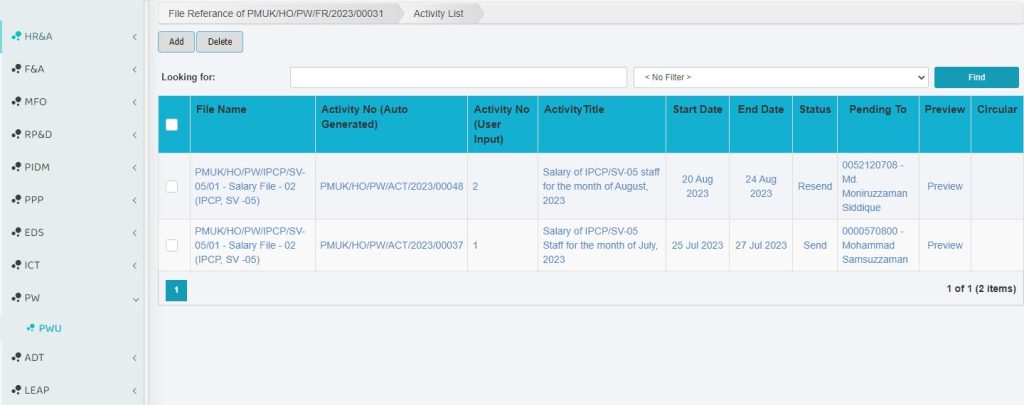Open Preview link for the August activity
This screenshot has height=405, width=1024.
(944, 186)
